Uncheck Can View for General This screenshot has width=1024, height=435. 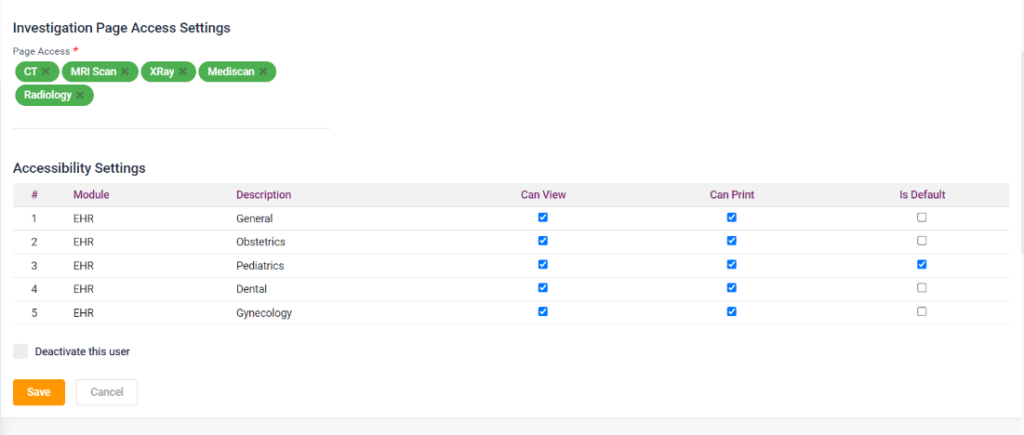click(x=543, y=217)
